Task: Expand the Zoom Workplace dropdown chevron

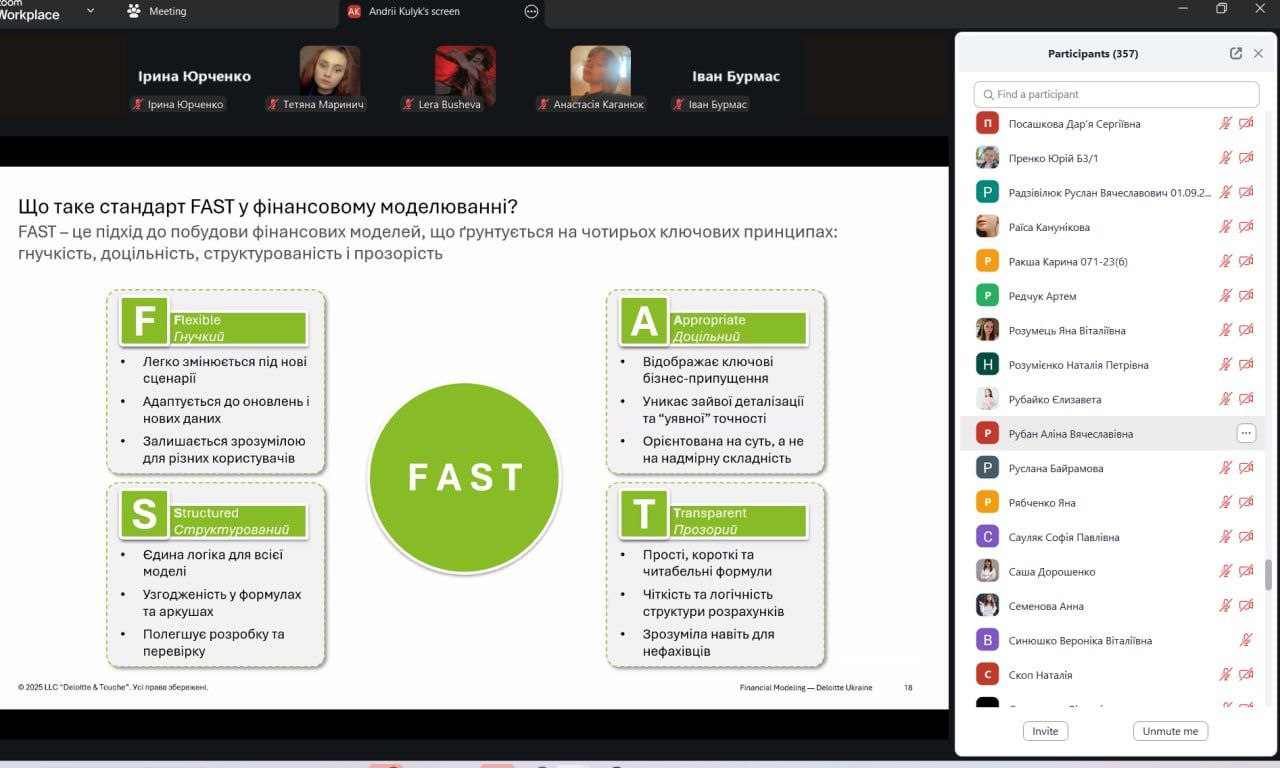Action: pyautogui.click(x=90, y=11)
